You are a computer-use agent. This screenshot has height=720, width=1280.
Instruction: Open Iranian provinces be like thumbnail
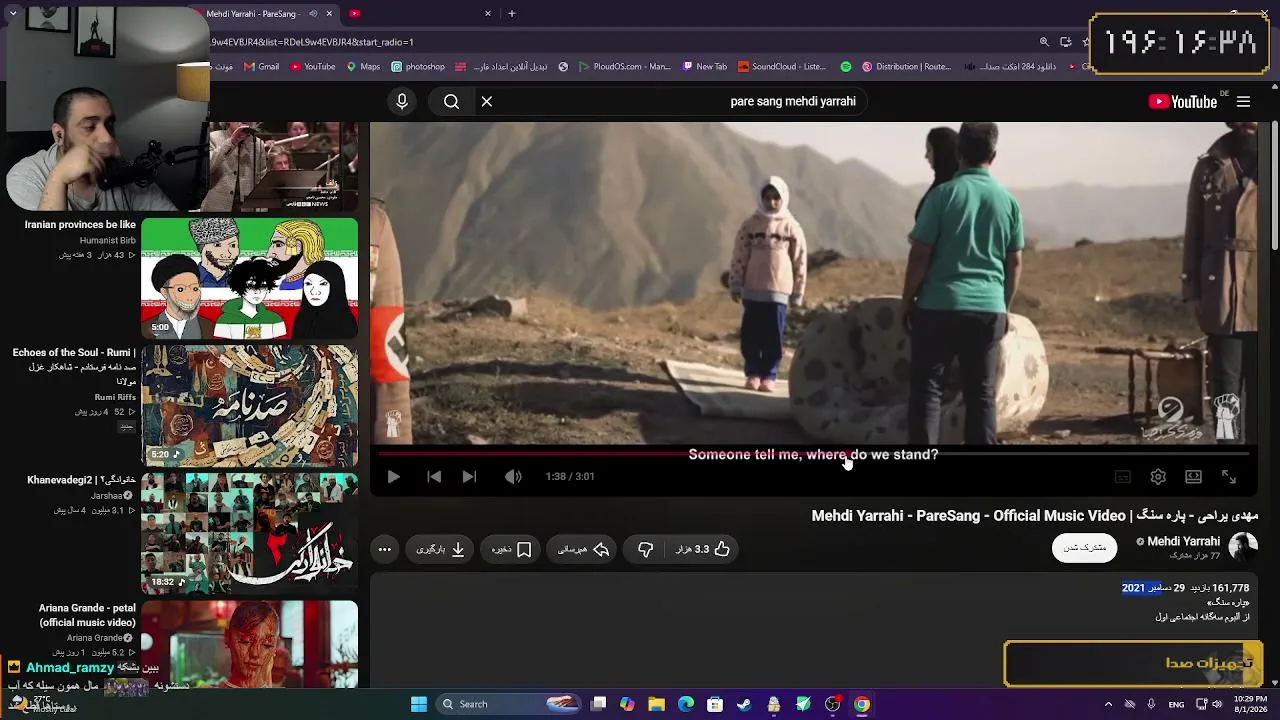(249, 279)
